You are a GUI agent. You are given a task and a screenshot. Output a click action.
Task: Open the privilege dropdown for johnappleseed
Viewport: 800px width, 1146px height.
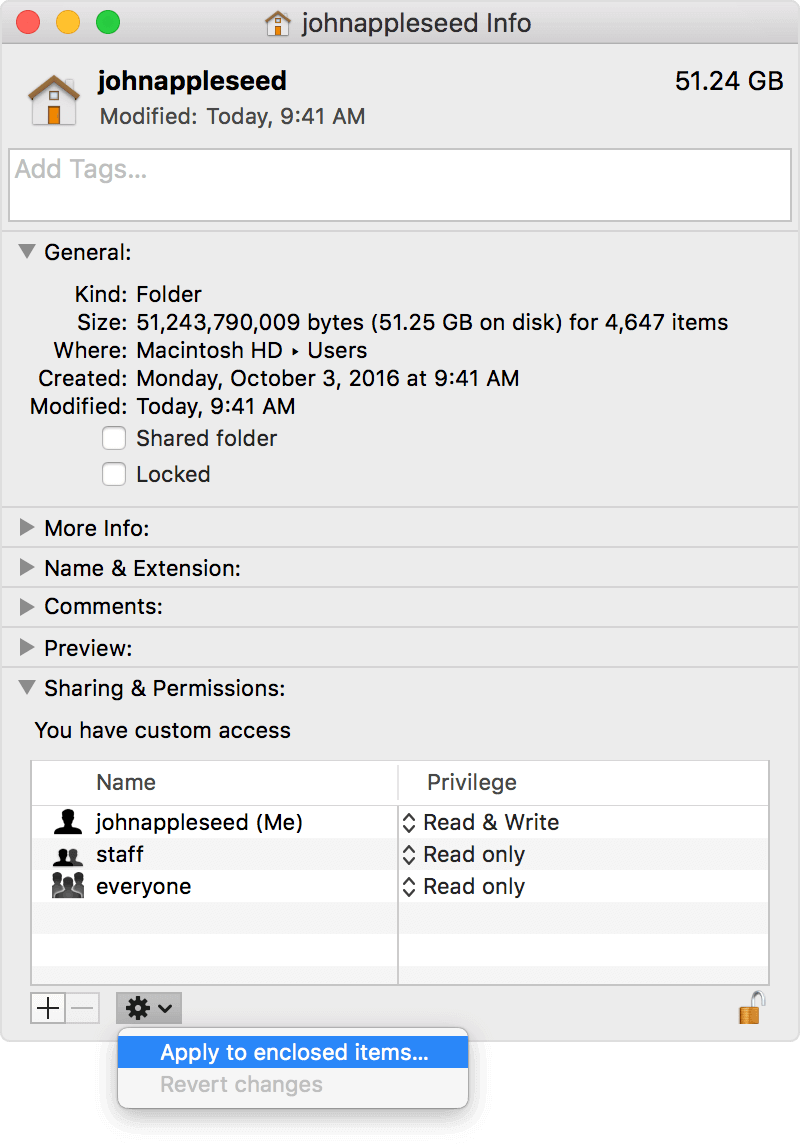[408, 822]
